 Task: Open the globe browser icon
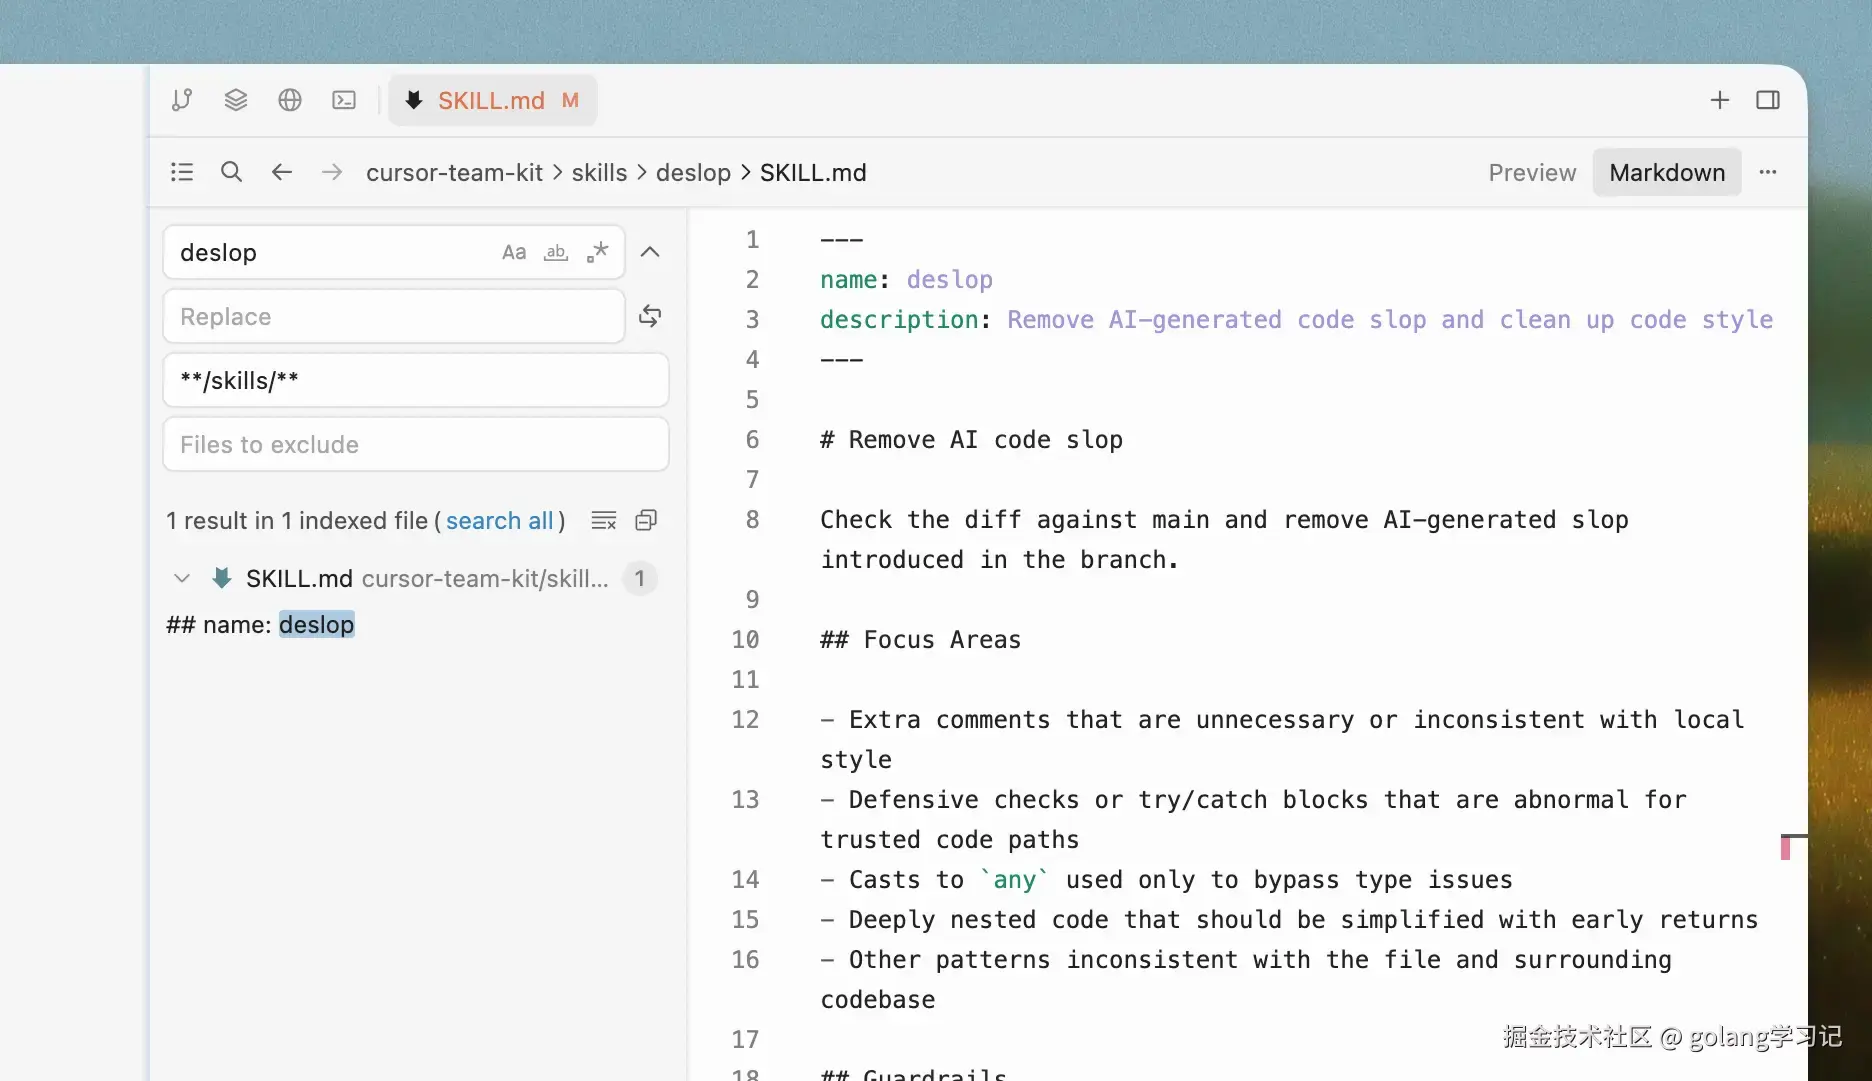pos(290,100)
